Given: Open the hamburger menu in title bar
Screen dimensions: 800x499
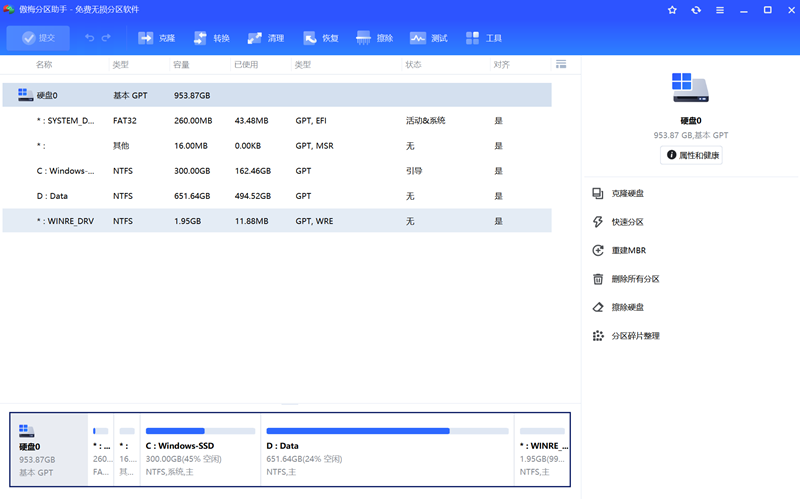Looking at the screenshot, I should pyautogui.click(x=719, y=9).
